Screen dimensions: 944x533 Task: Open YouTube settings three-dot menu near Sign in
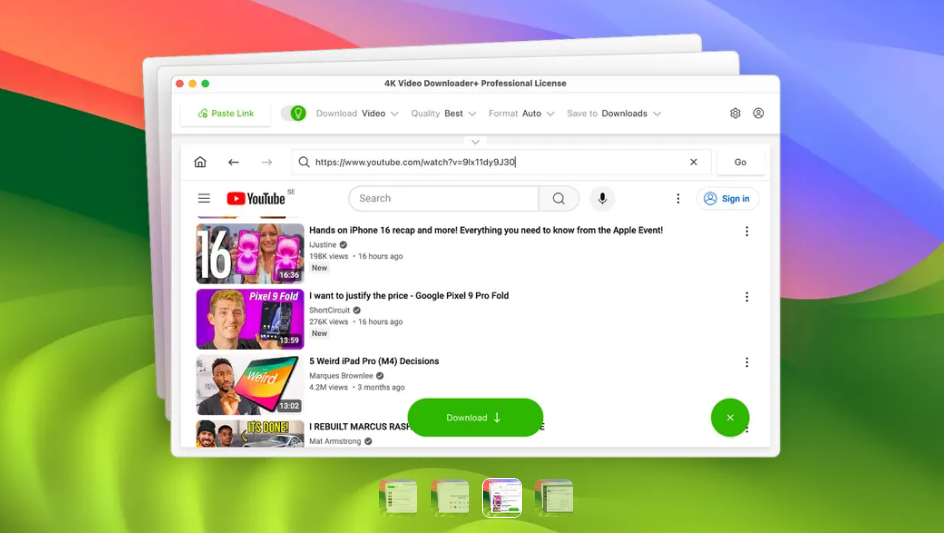tap(678, 198)
